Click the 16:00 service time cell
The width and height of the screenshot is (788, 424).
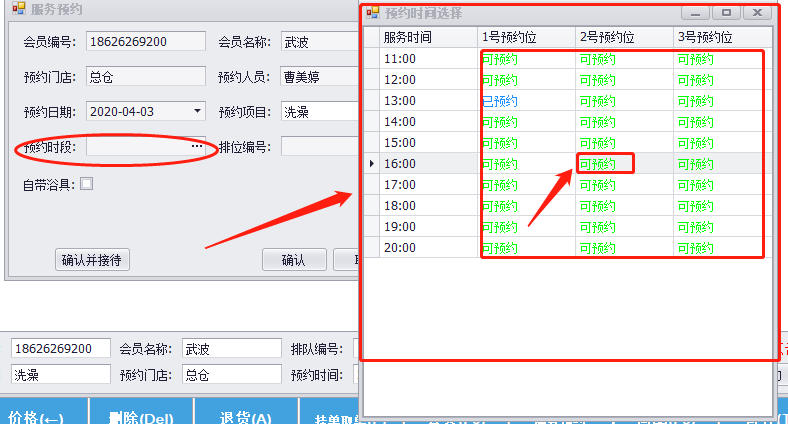pyautogui.click(x=428, y=164)
